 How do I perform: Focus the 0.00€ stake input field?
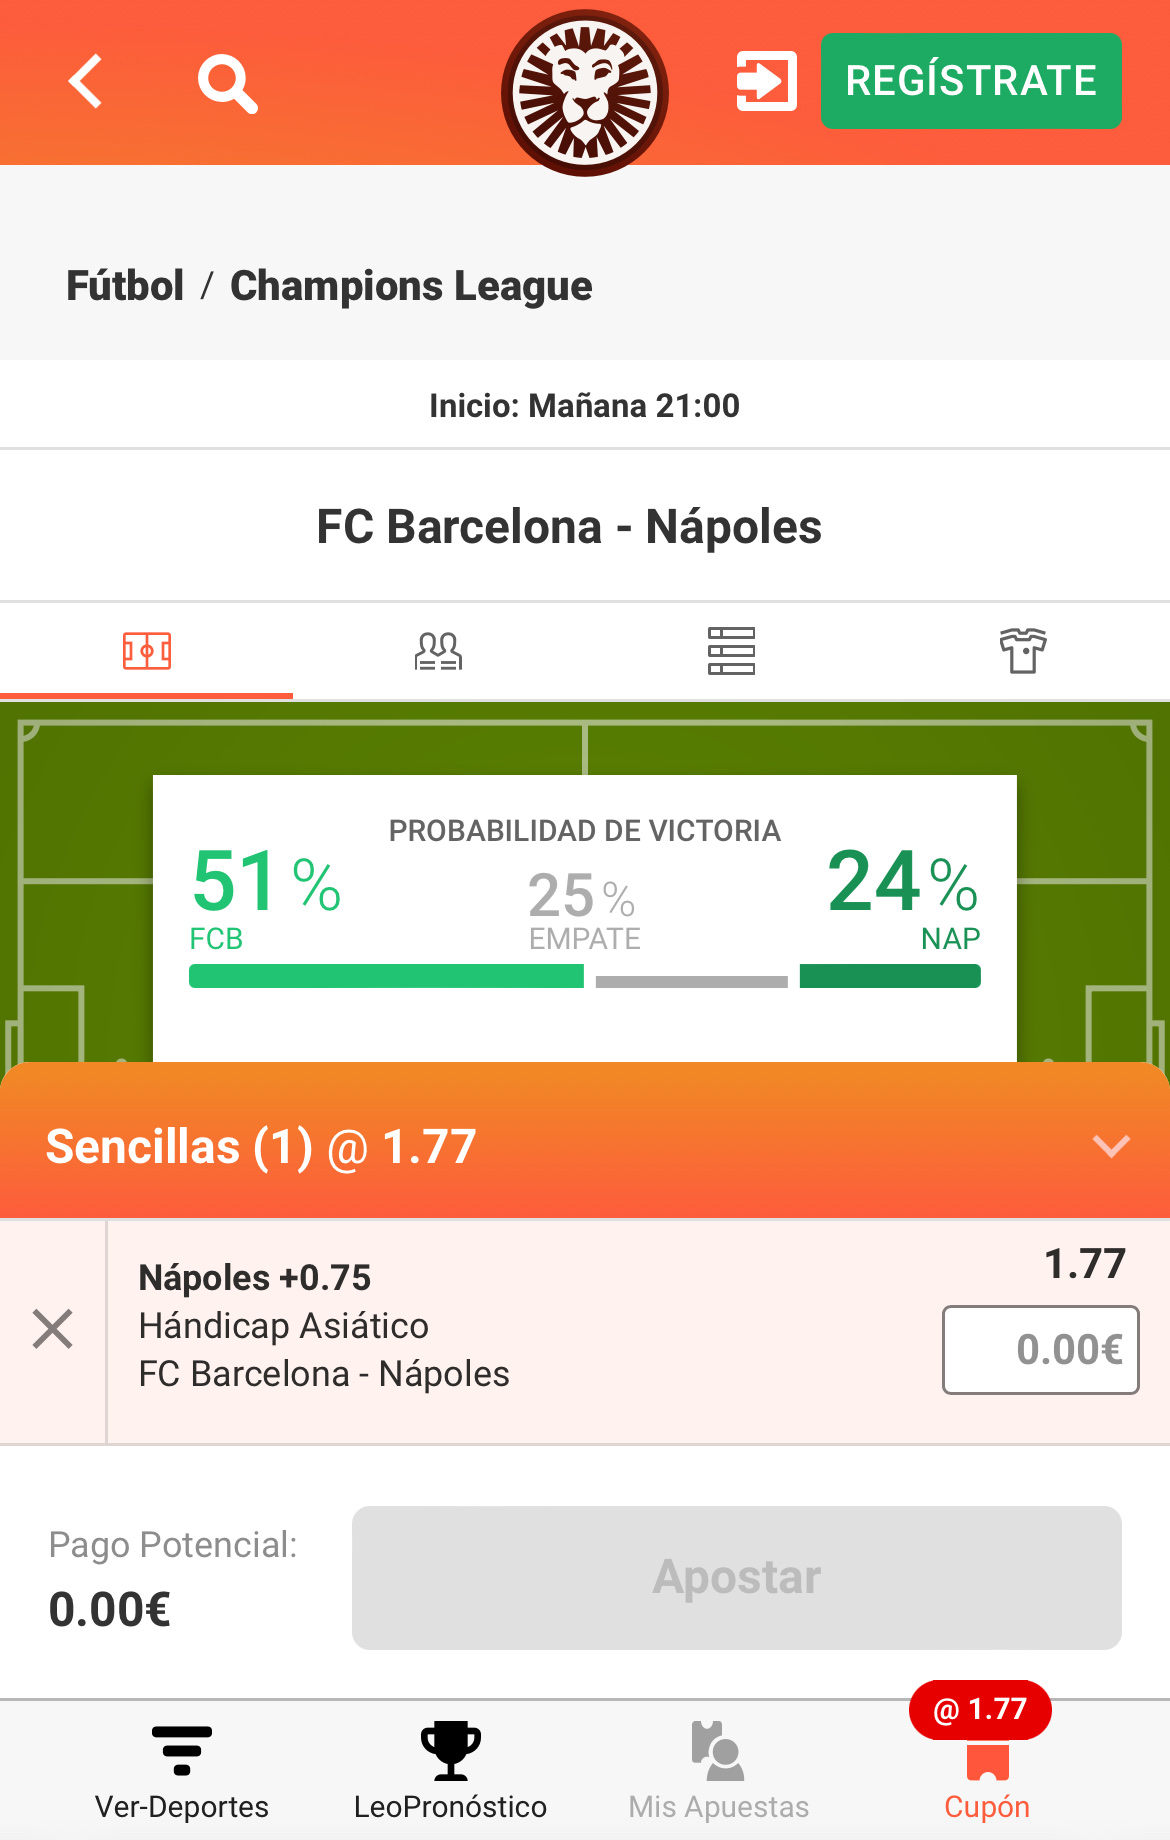click(1040, 1350)
